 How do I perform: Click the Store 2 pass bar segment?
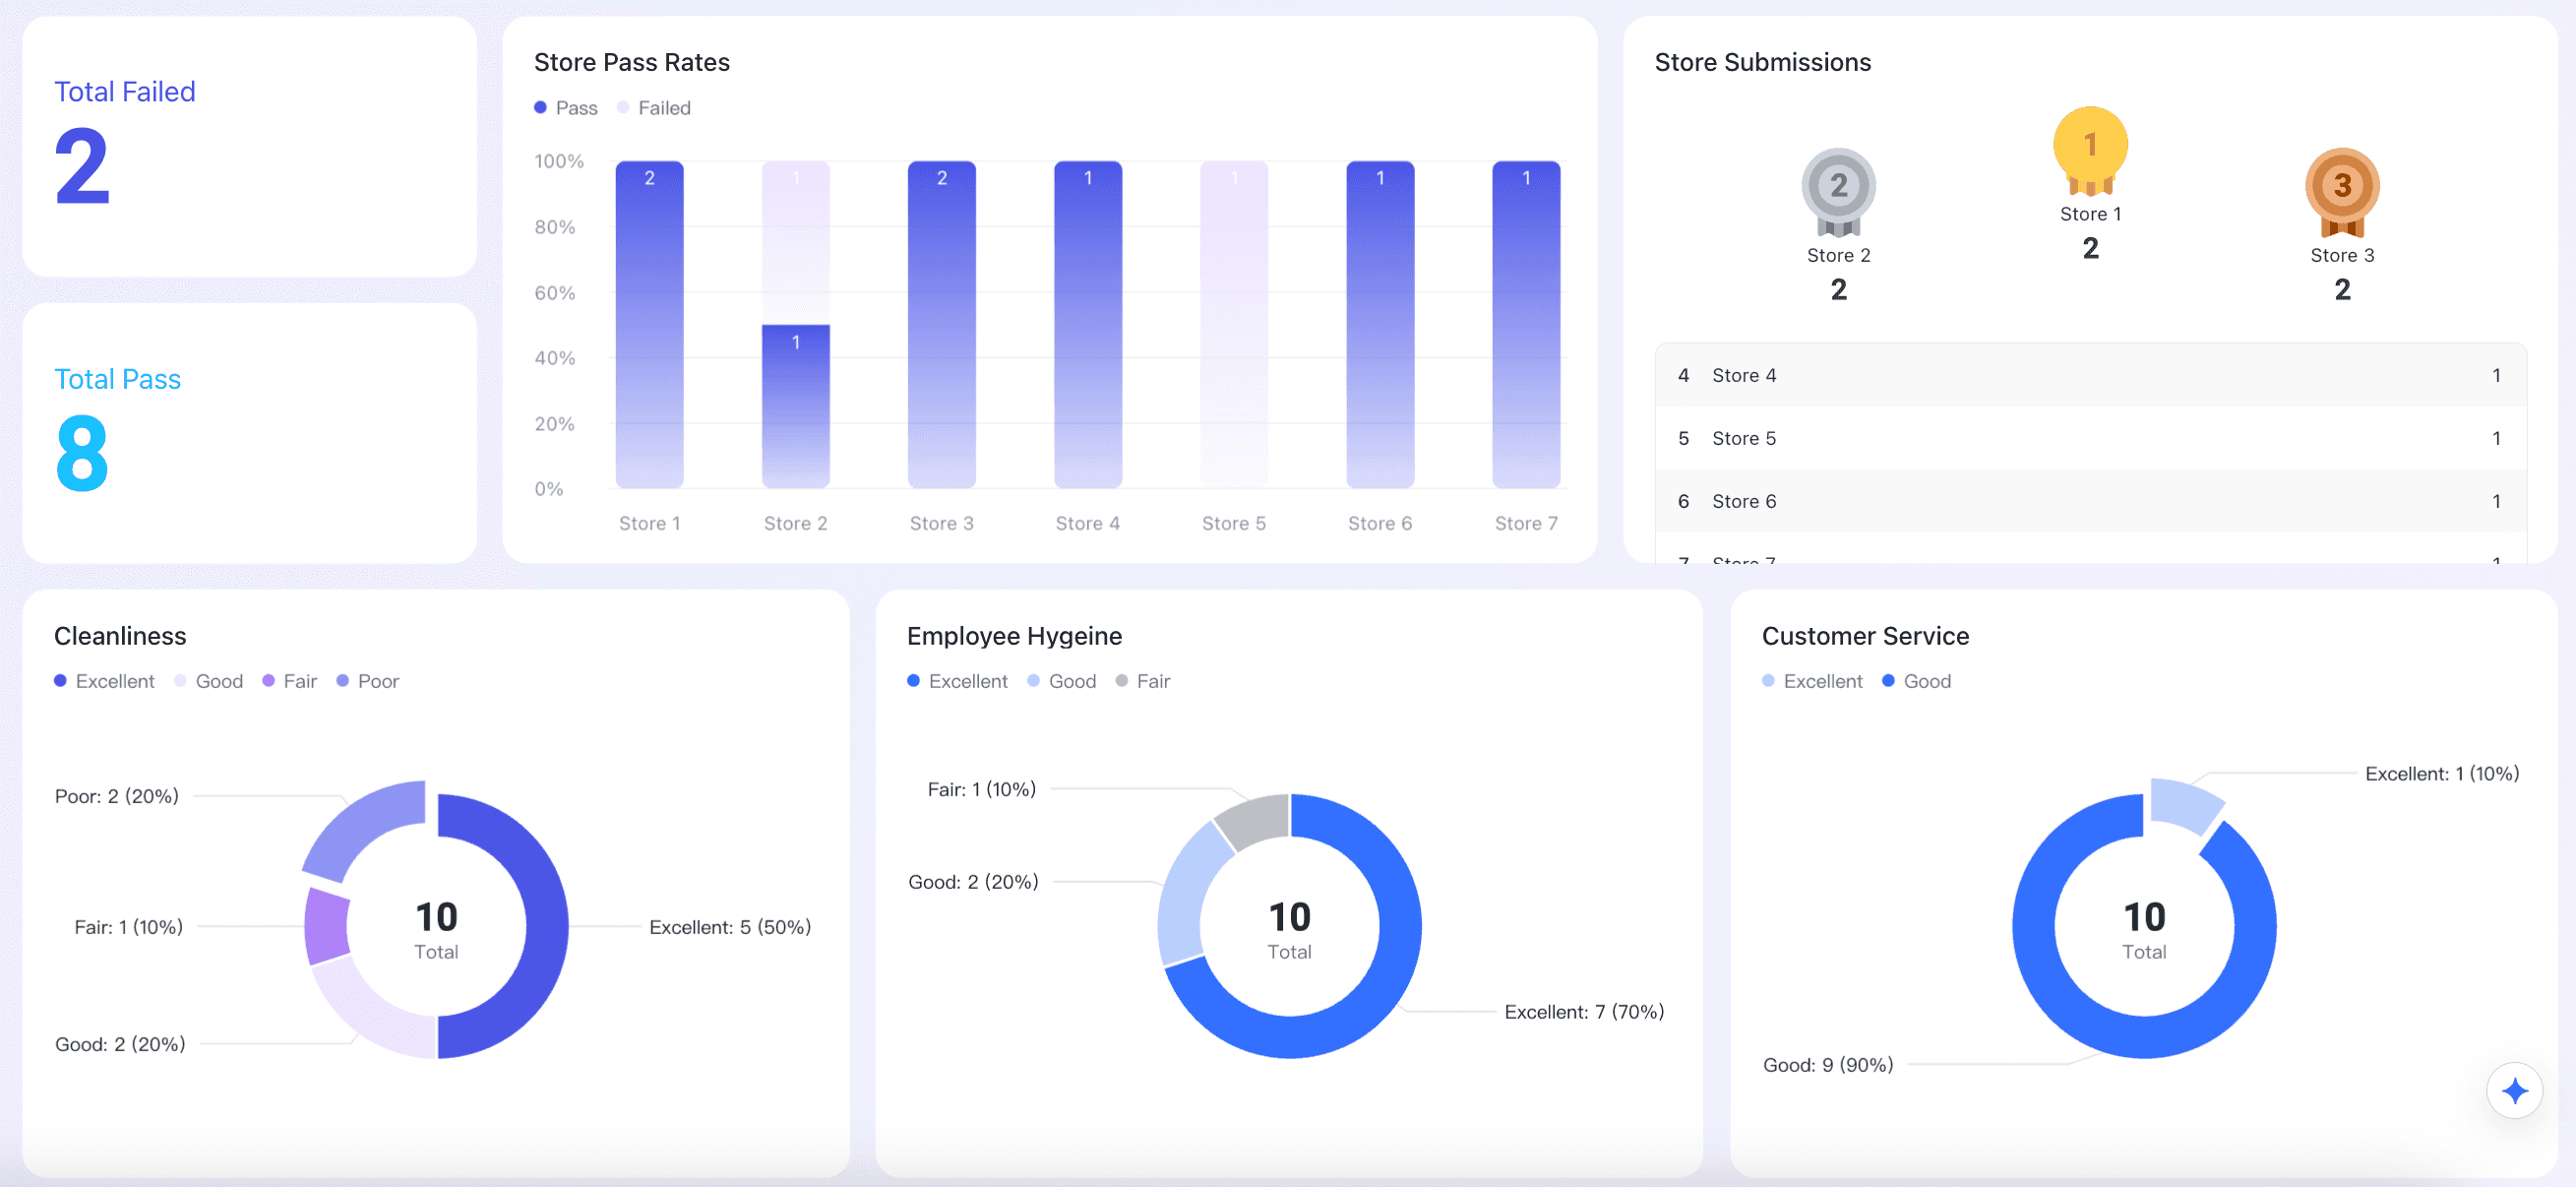pos(795,405)
